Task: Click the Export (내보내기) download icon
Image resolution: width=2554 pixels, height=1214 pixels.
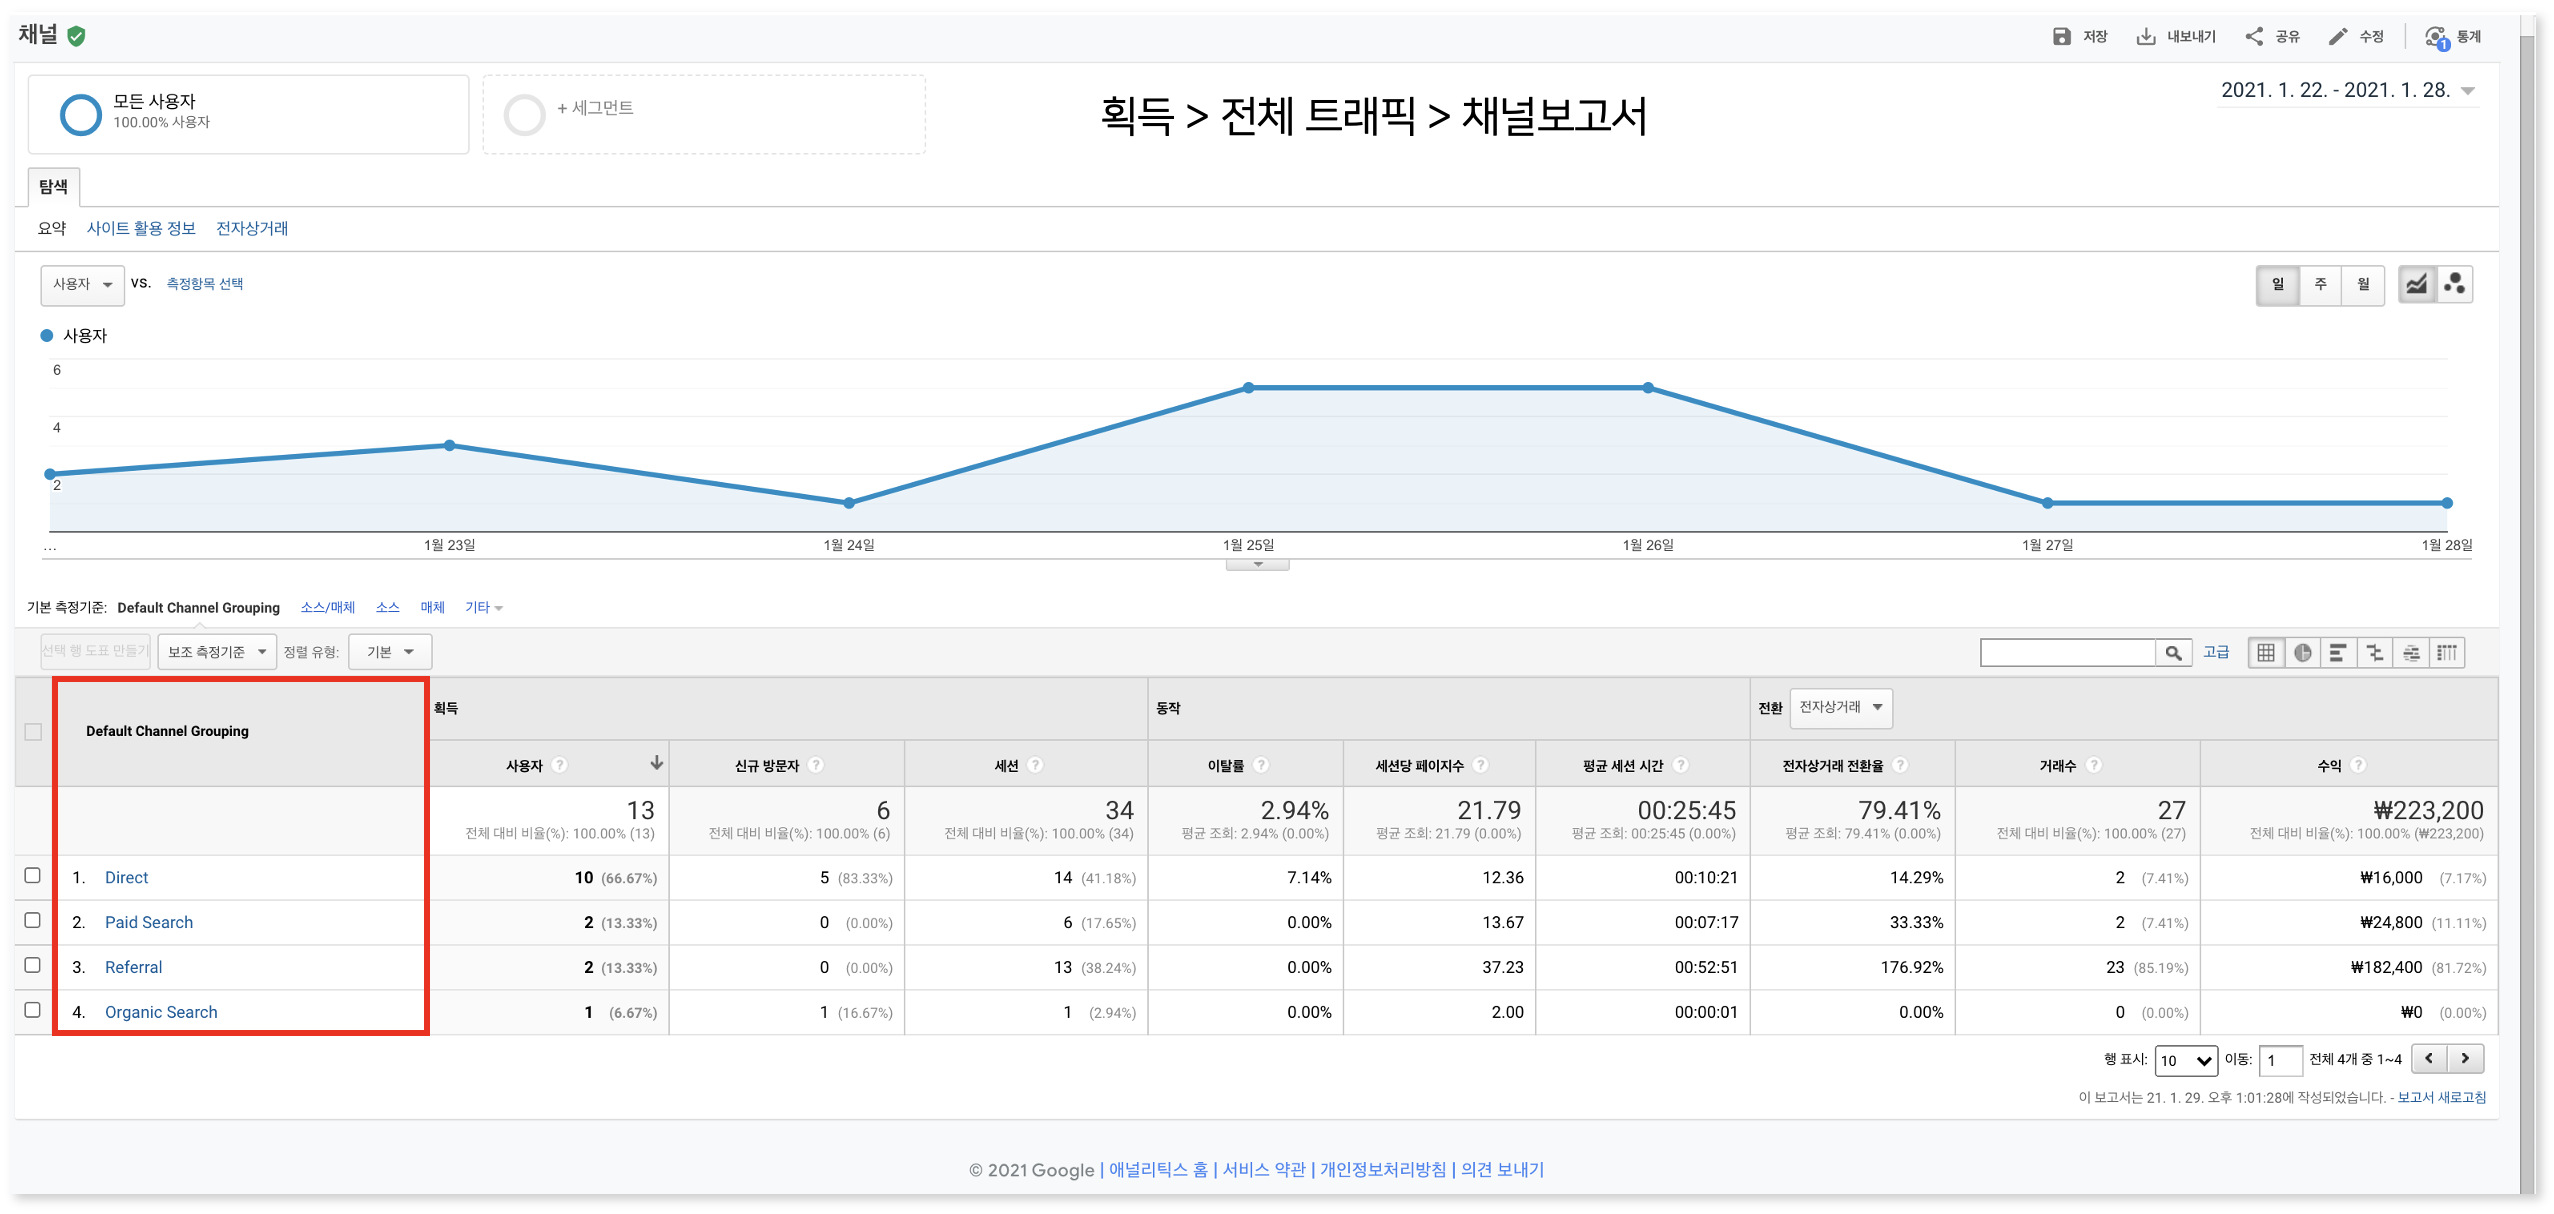Action: (x=2146, y=37)
